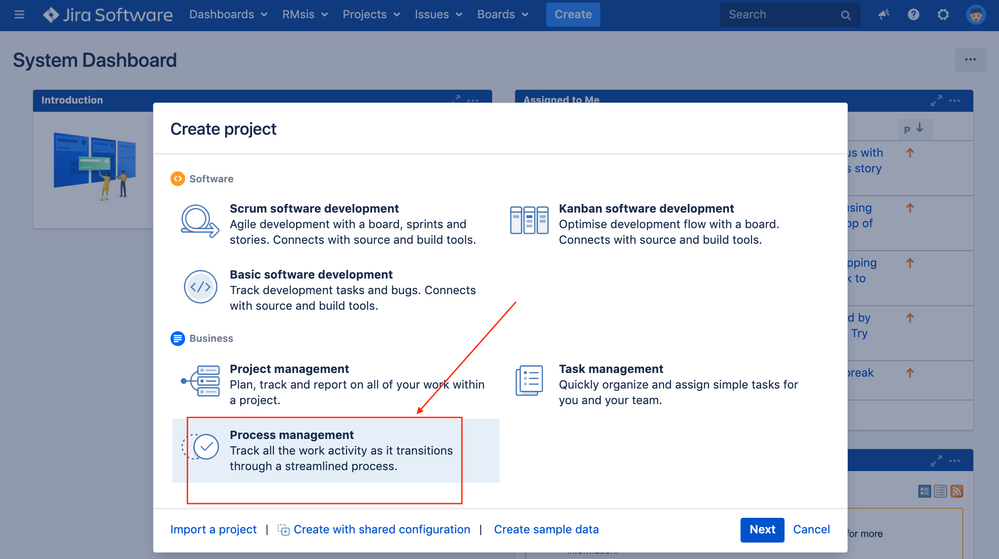Click the Kanban board icon
Viewport: 999px width, 559px height.
[x=529, y=221]
